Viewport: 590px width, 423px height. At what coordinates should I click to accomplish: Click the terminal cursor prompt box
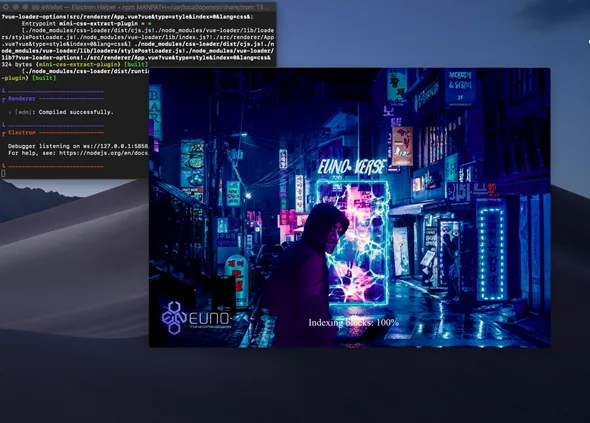pyautogui.click(x=3, y=173)
